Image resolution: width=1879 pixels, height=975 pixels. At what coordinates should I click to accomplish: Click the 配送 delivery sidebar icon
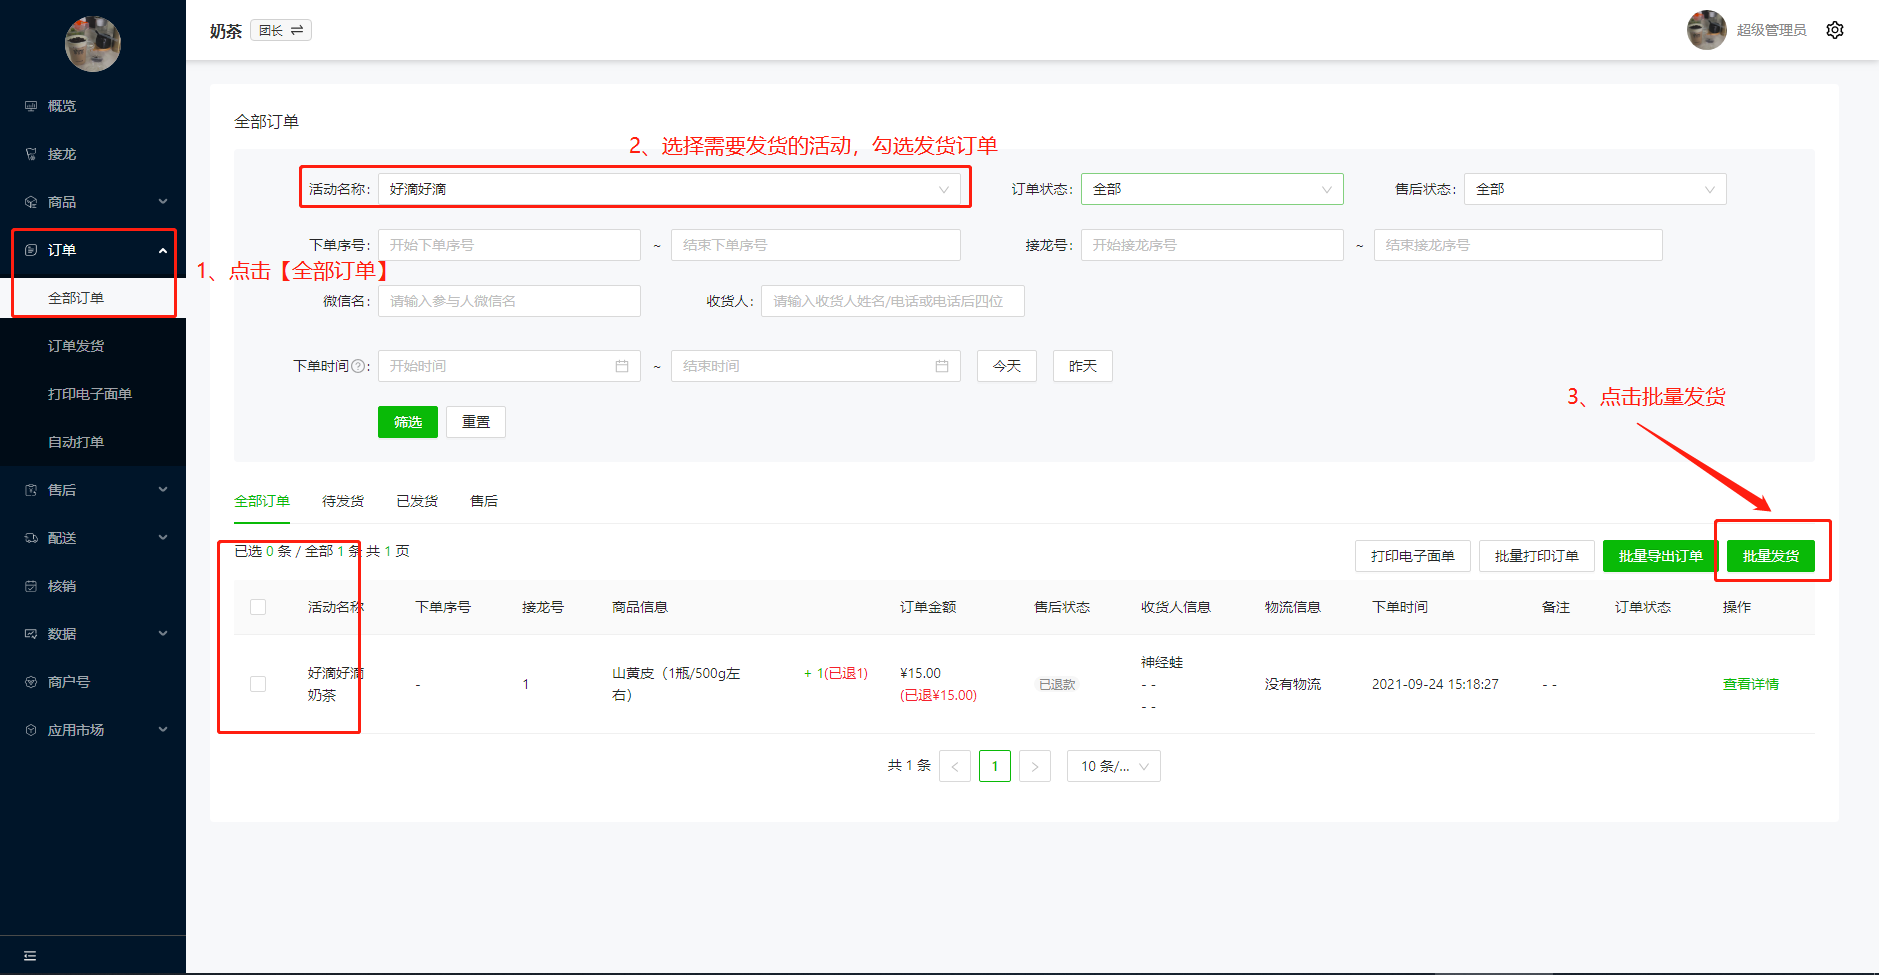tap(31, 538)
